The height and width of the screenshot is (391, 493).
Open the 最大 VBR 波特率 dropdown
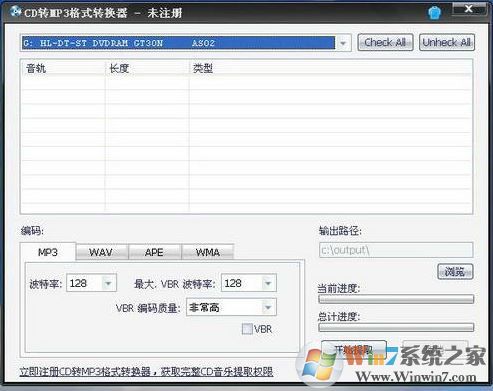coord(268,284)
